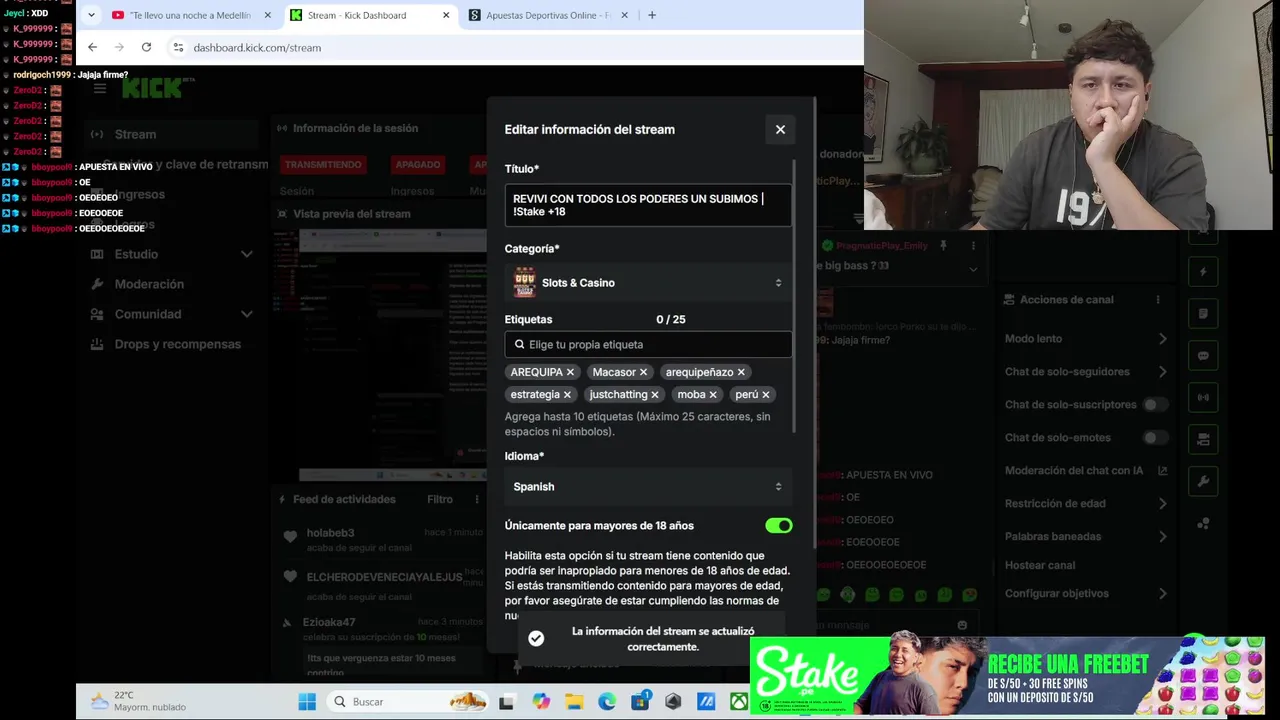Click the Kick logo
This screenshot has height=720, width=1280.
(x=152, y=88)
